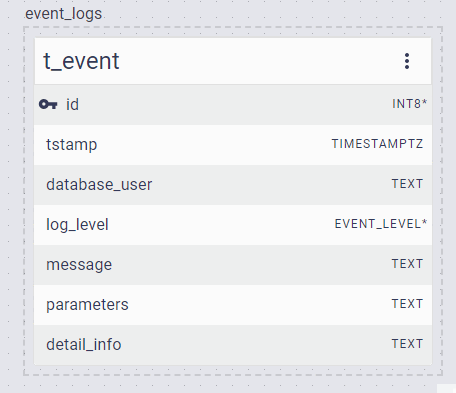The width and height of the screenshot is (456, 393).
Task: Click the TIMESTAMPTZ data type label
Action: pos(377,144)
